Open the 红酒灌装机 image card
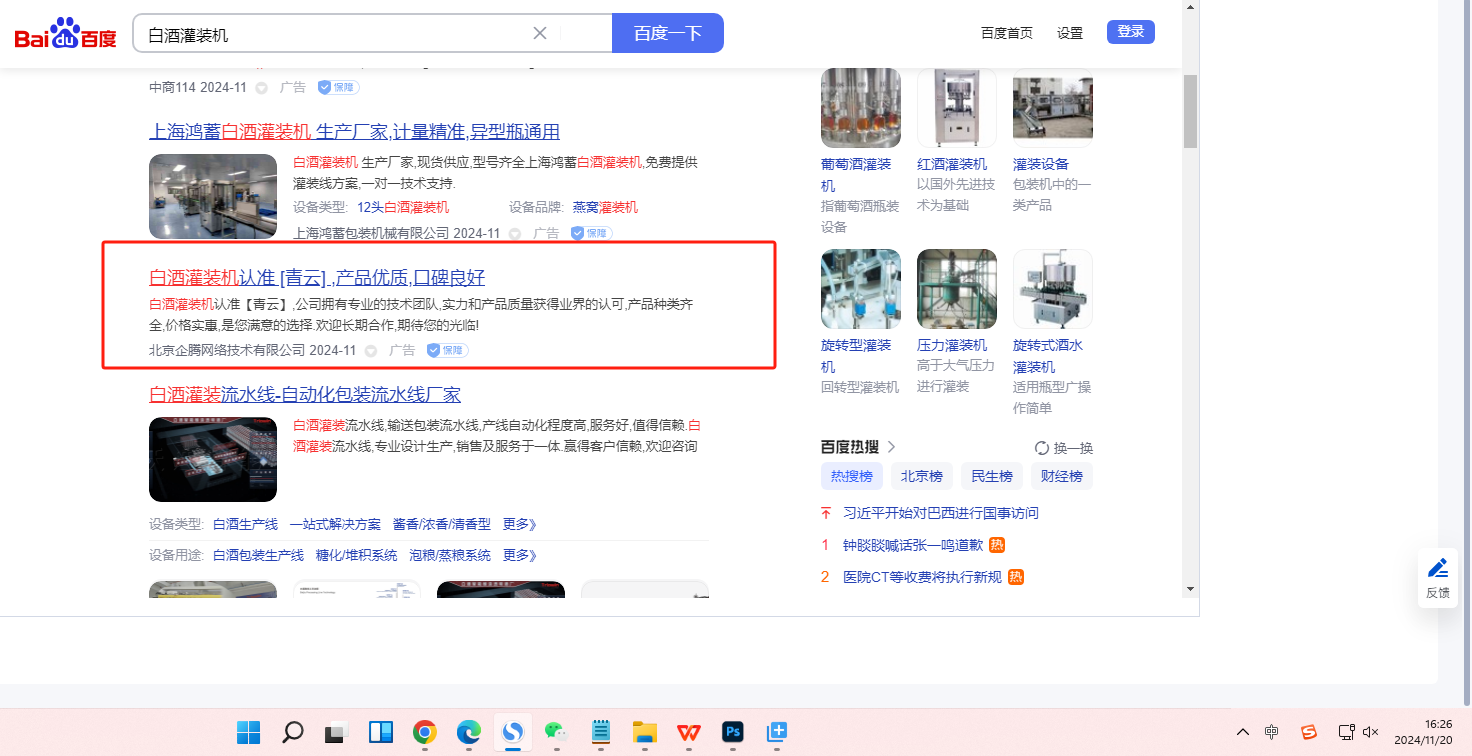Viewport: 1472px width, 756px height. pyautogui.click(x=956, y=108)
